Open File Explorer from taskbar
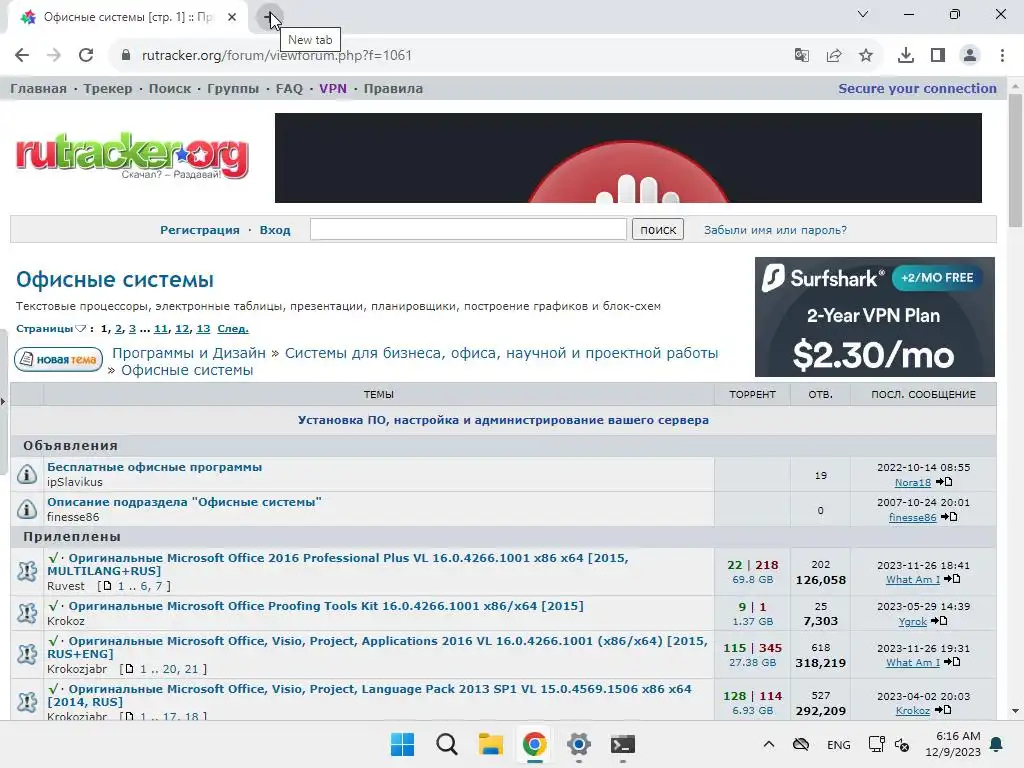1024x768 pixels. coord(490,744)
